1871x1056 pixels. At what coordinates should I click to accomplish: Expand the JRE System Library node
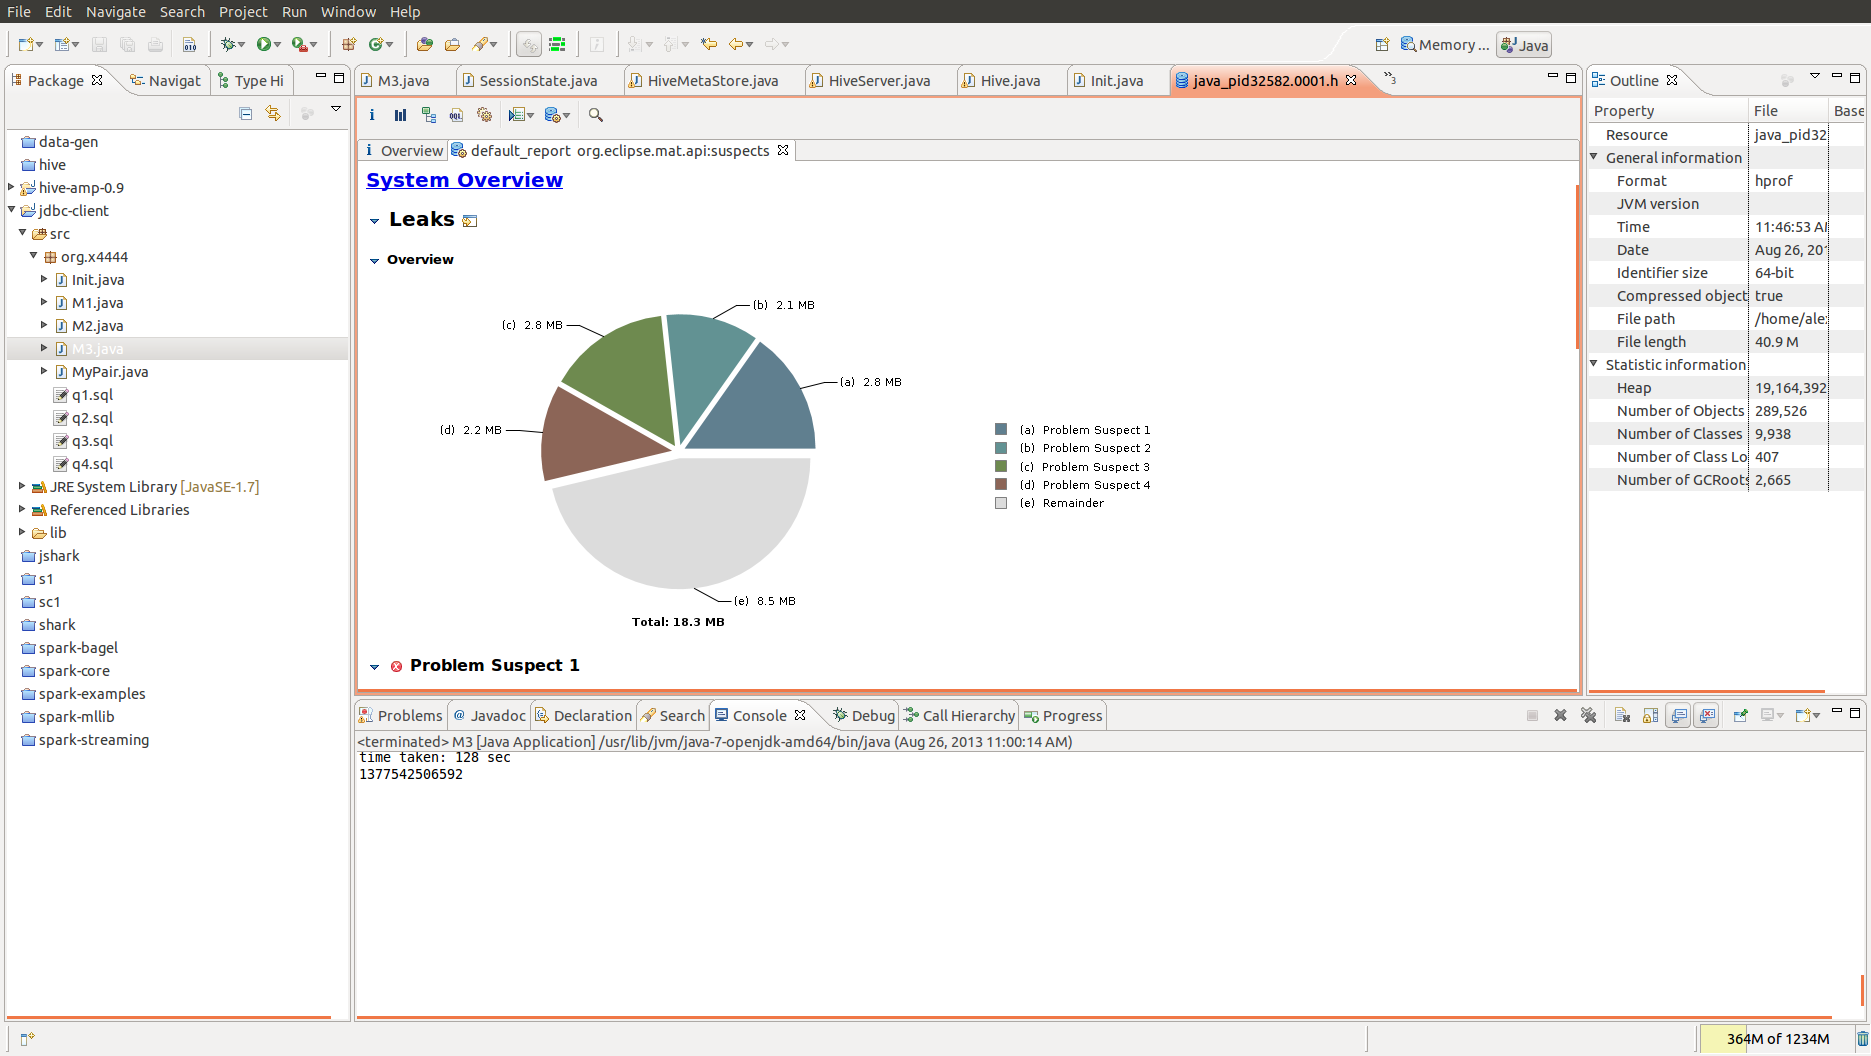(22, 486)
